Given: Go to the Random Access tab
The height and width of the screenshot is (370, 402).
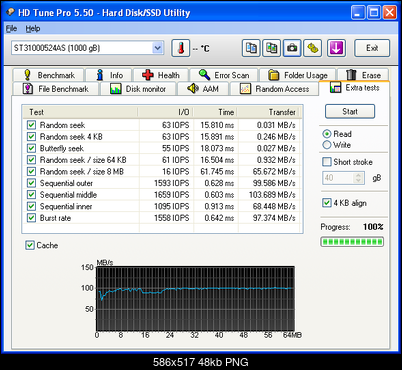Looking at the screenshot, I should point(274,89).
